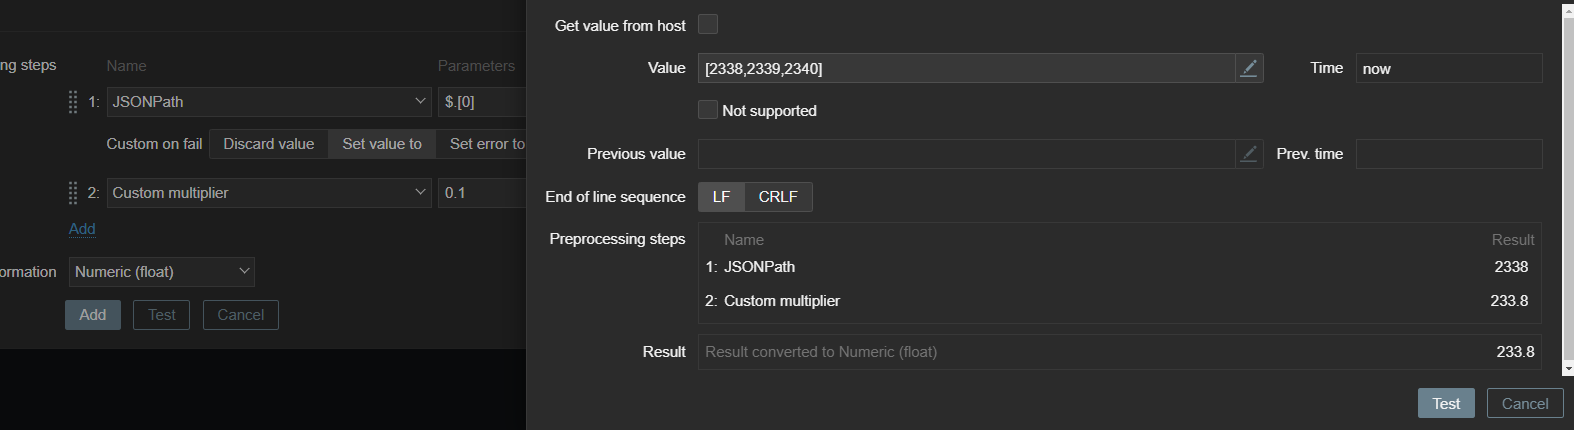
Task: Click the Prev. time input field
Action: (x=1448, y=154)
